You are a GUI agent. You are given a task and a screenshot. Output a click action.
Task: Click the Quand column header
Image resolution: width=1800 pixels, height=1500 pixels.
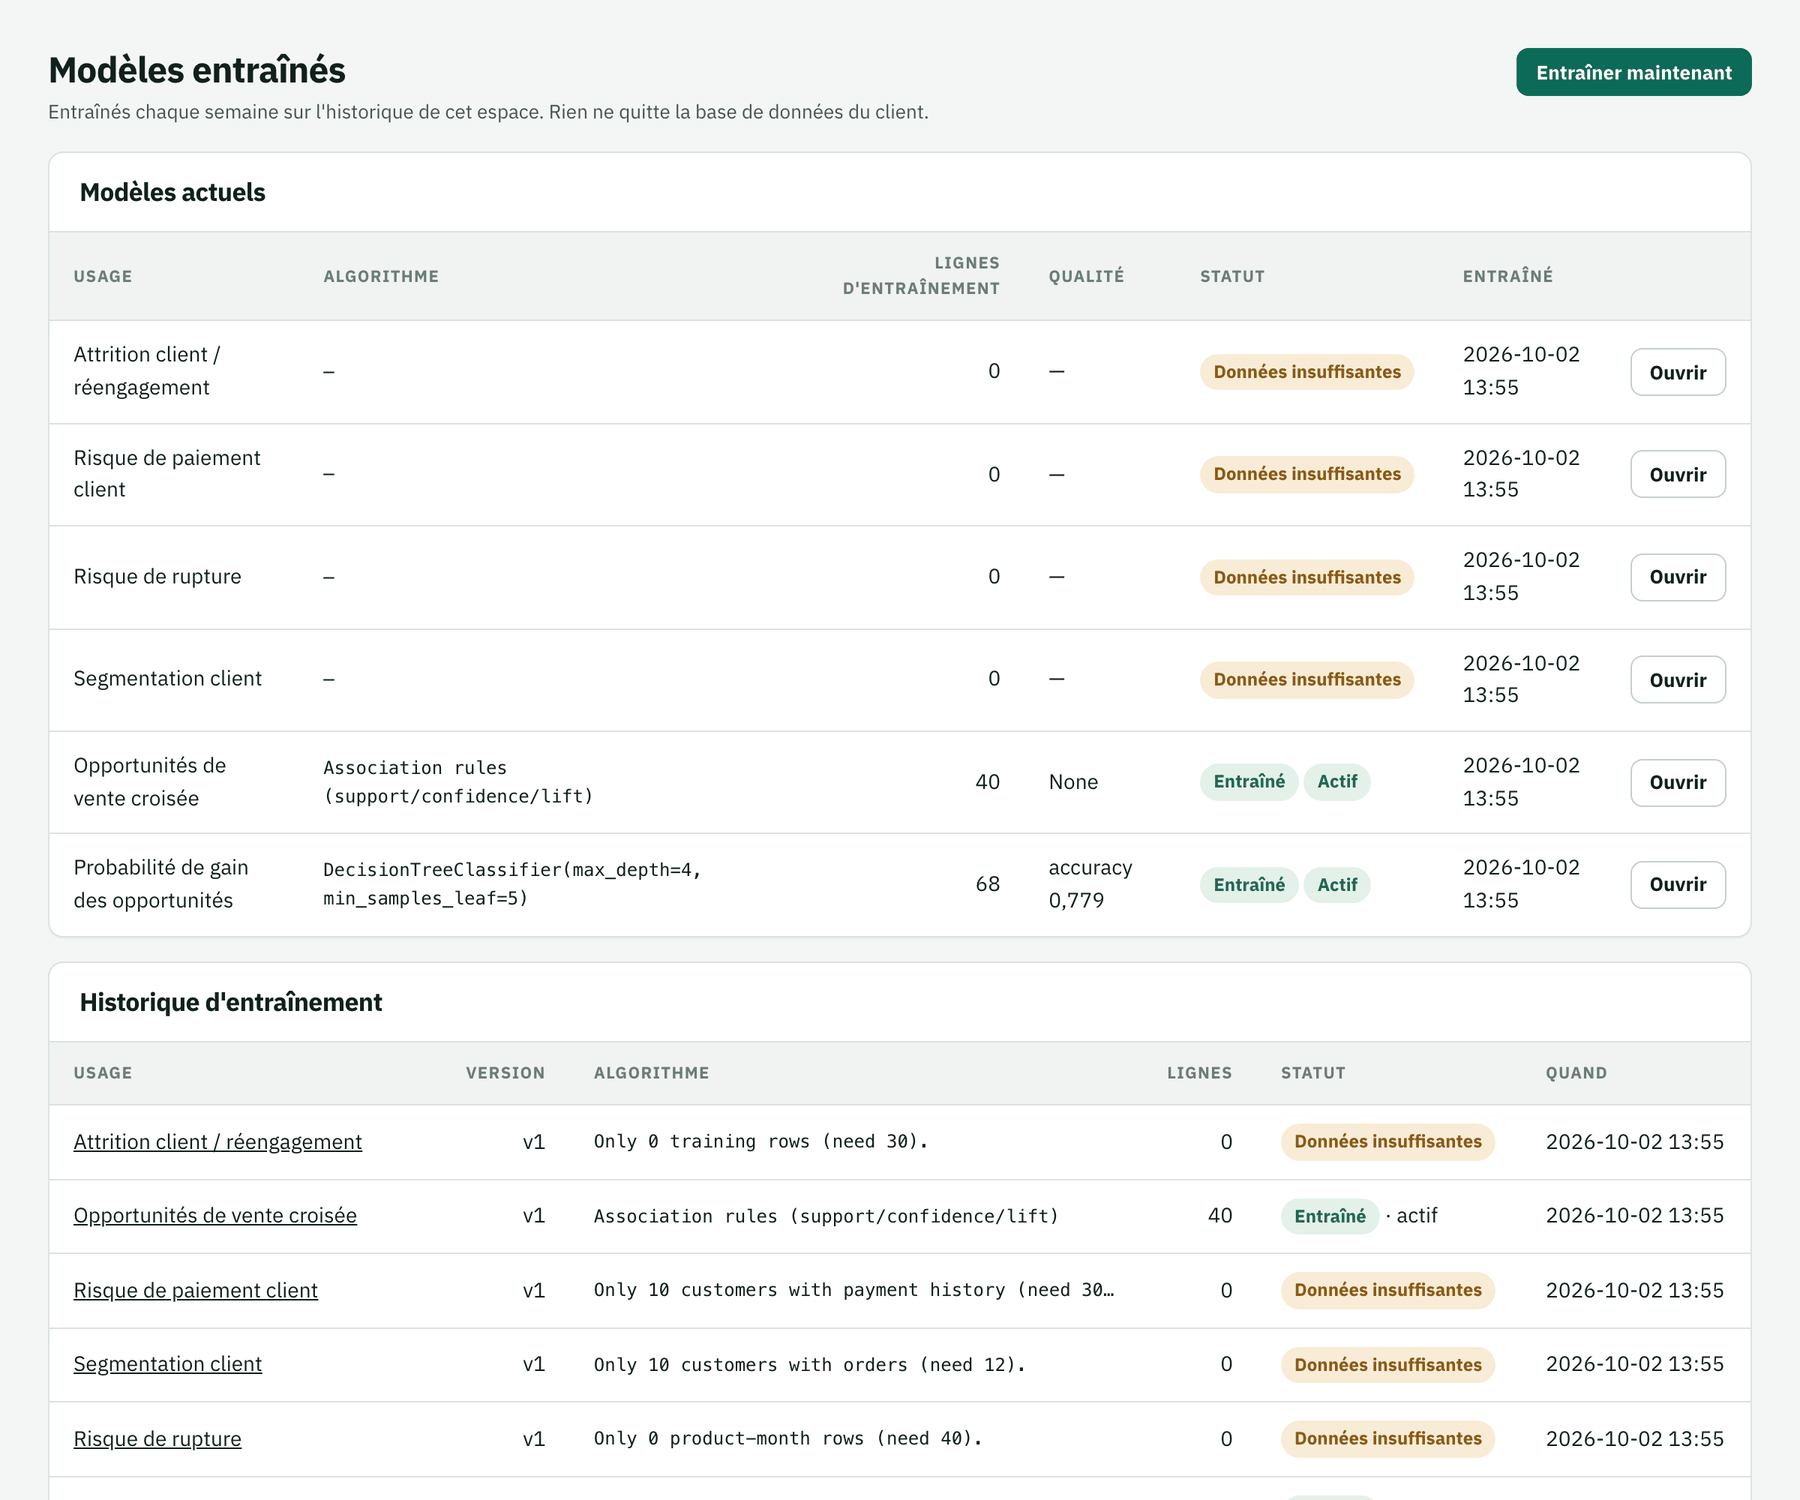[1576, 1073]
